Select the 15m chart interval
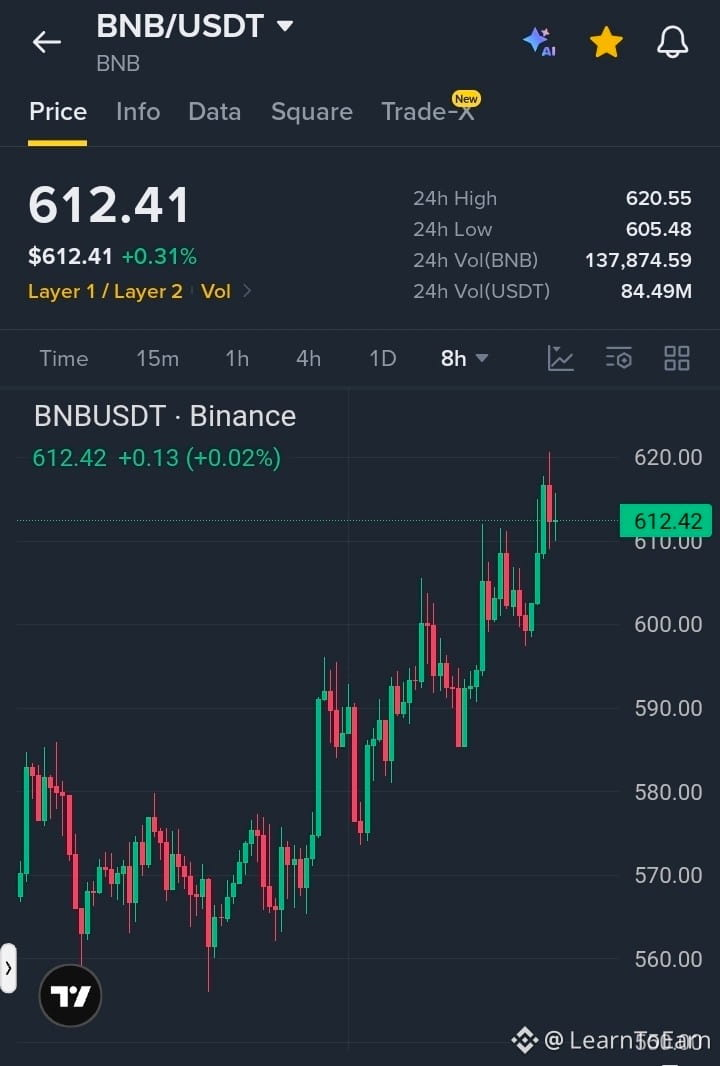Viewport: 720px width, 1066px height. coord(158,358)
